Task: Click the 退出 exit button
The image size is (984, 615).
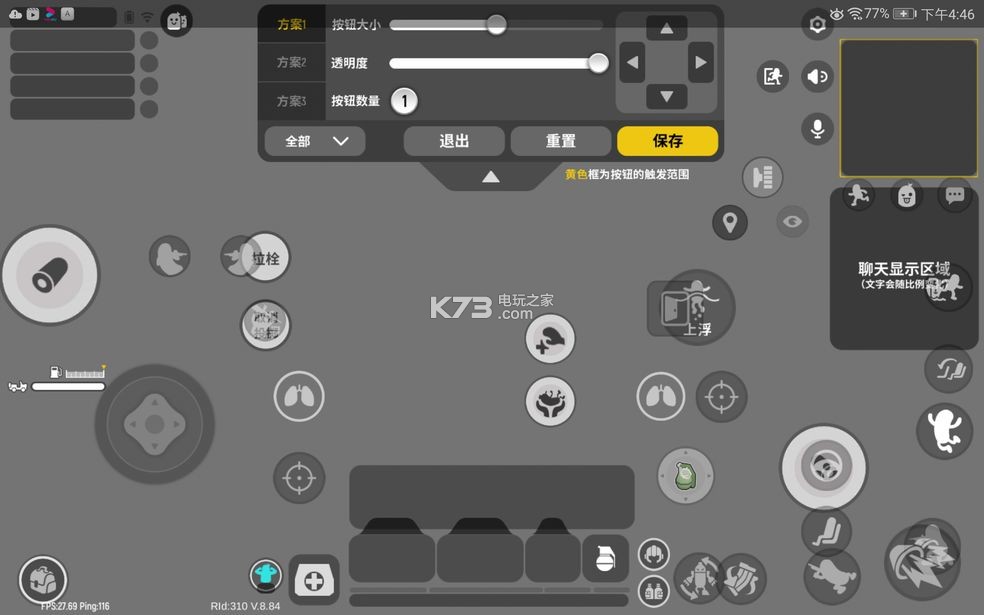Action: [454, 141]
